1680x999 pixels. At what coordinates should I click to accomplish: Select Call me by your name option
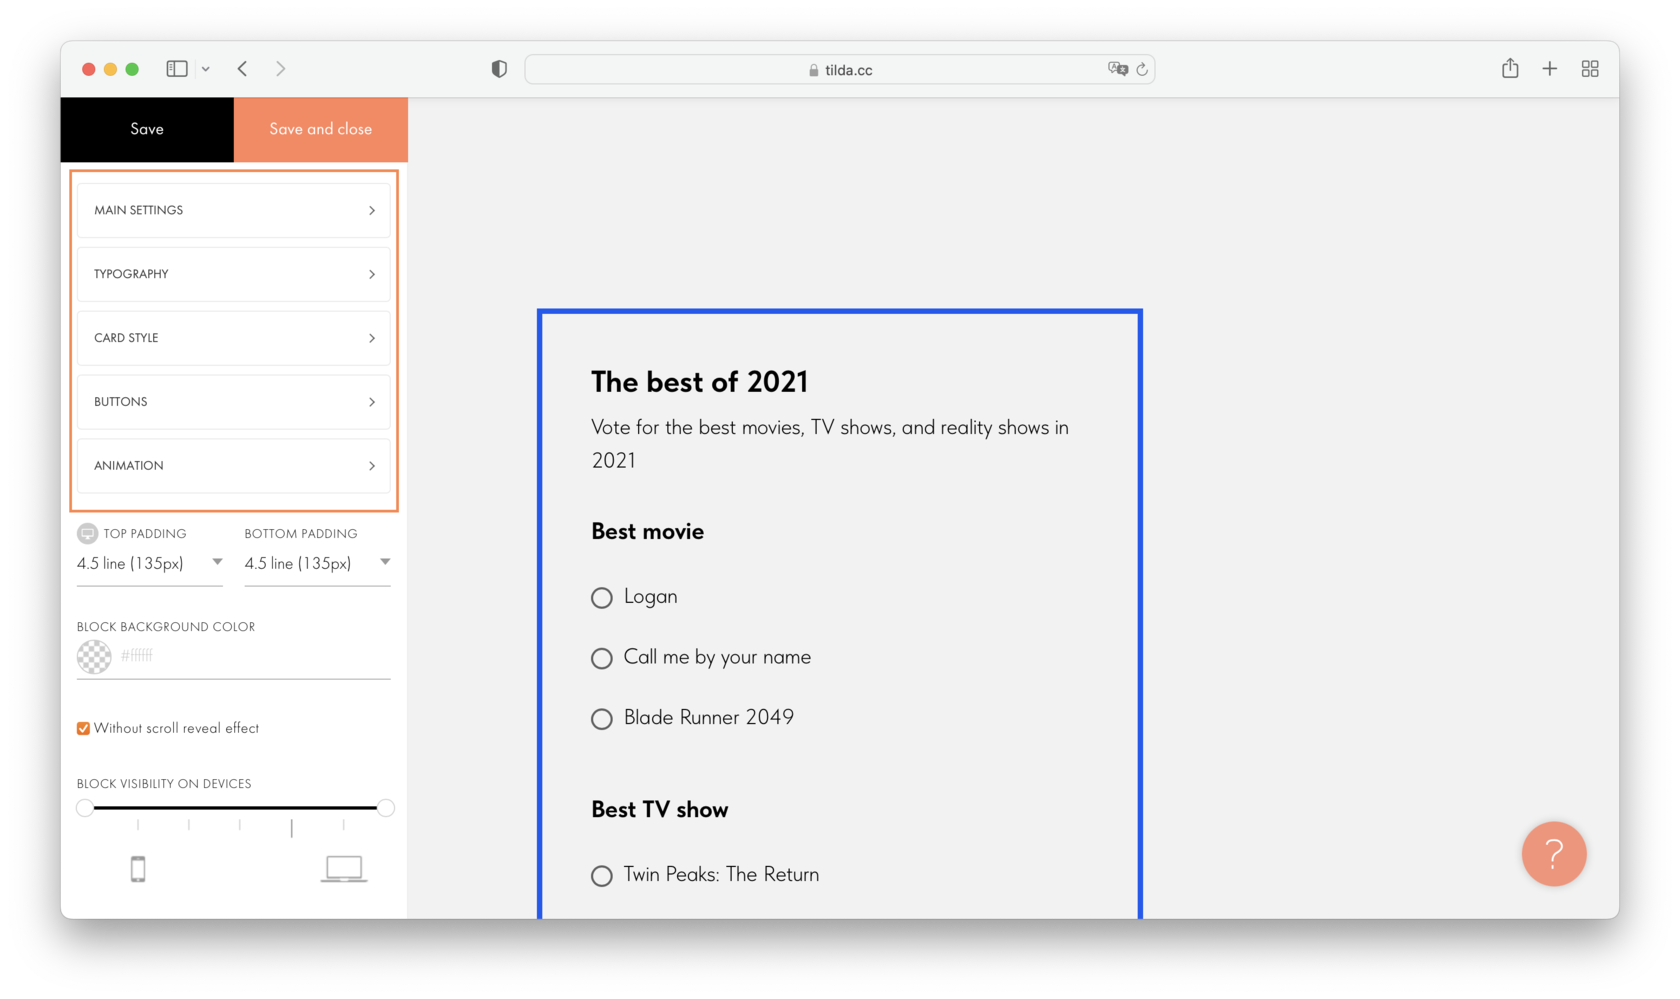(x=602, y=659)
